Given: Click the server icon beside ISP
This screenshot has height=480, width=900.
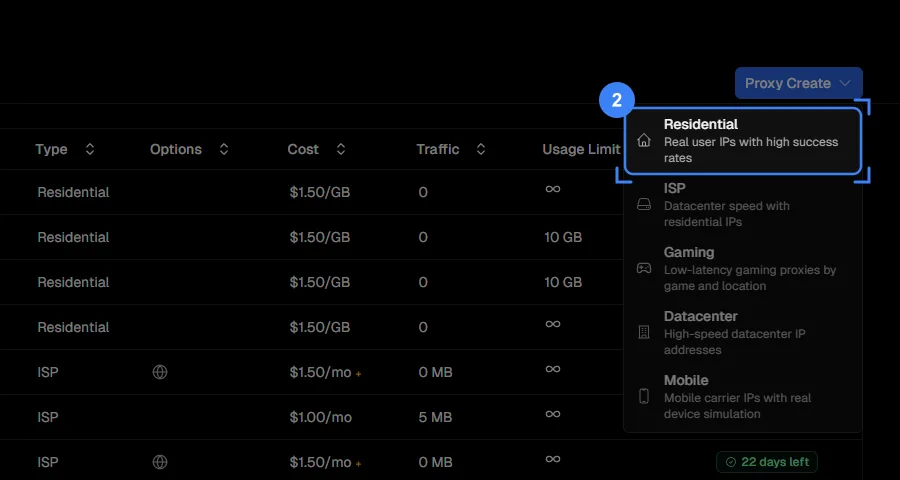Looking at the screenshot, I should pyautogui.click(x=644, y=204).
